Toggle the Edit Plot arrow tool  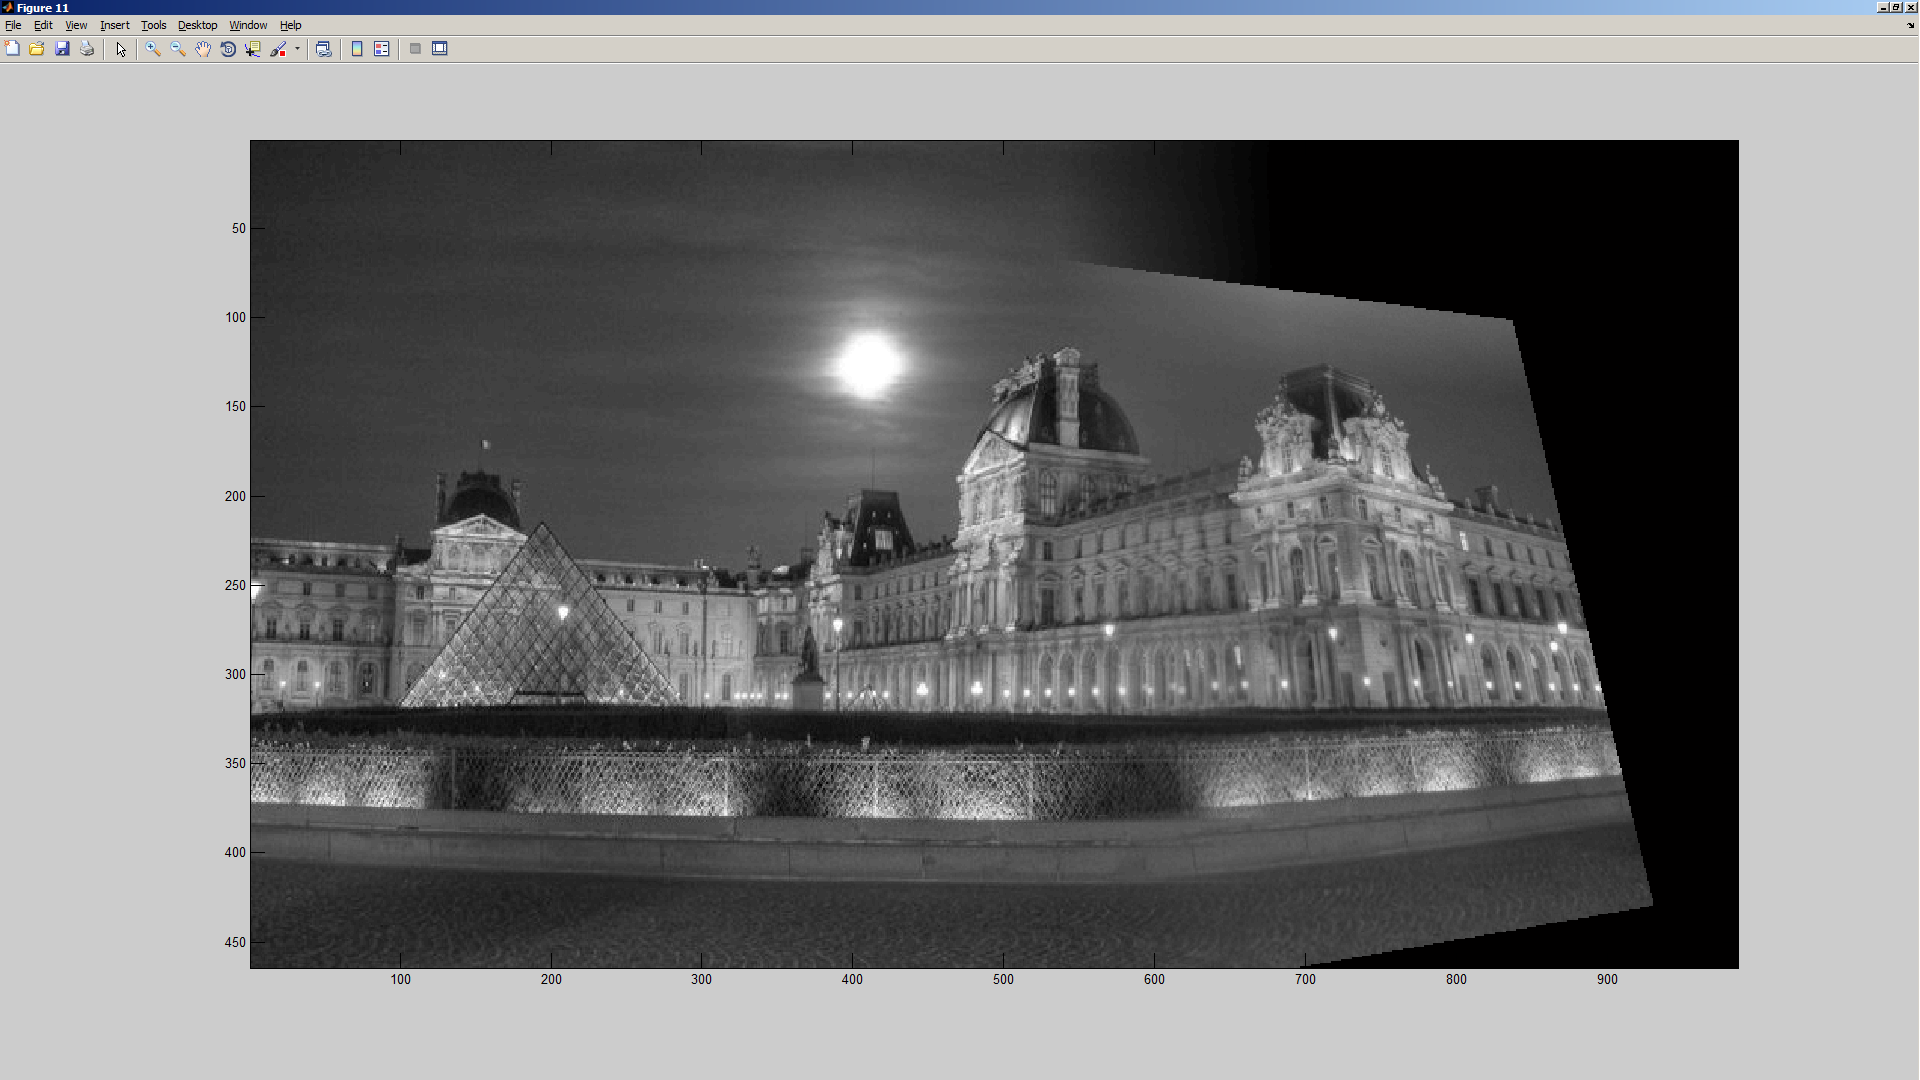[121, 49]
